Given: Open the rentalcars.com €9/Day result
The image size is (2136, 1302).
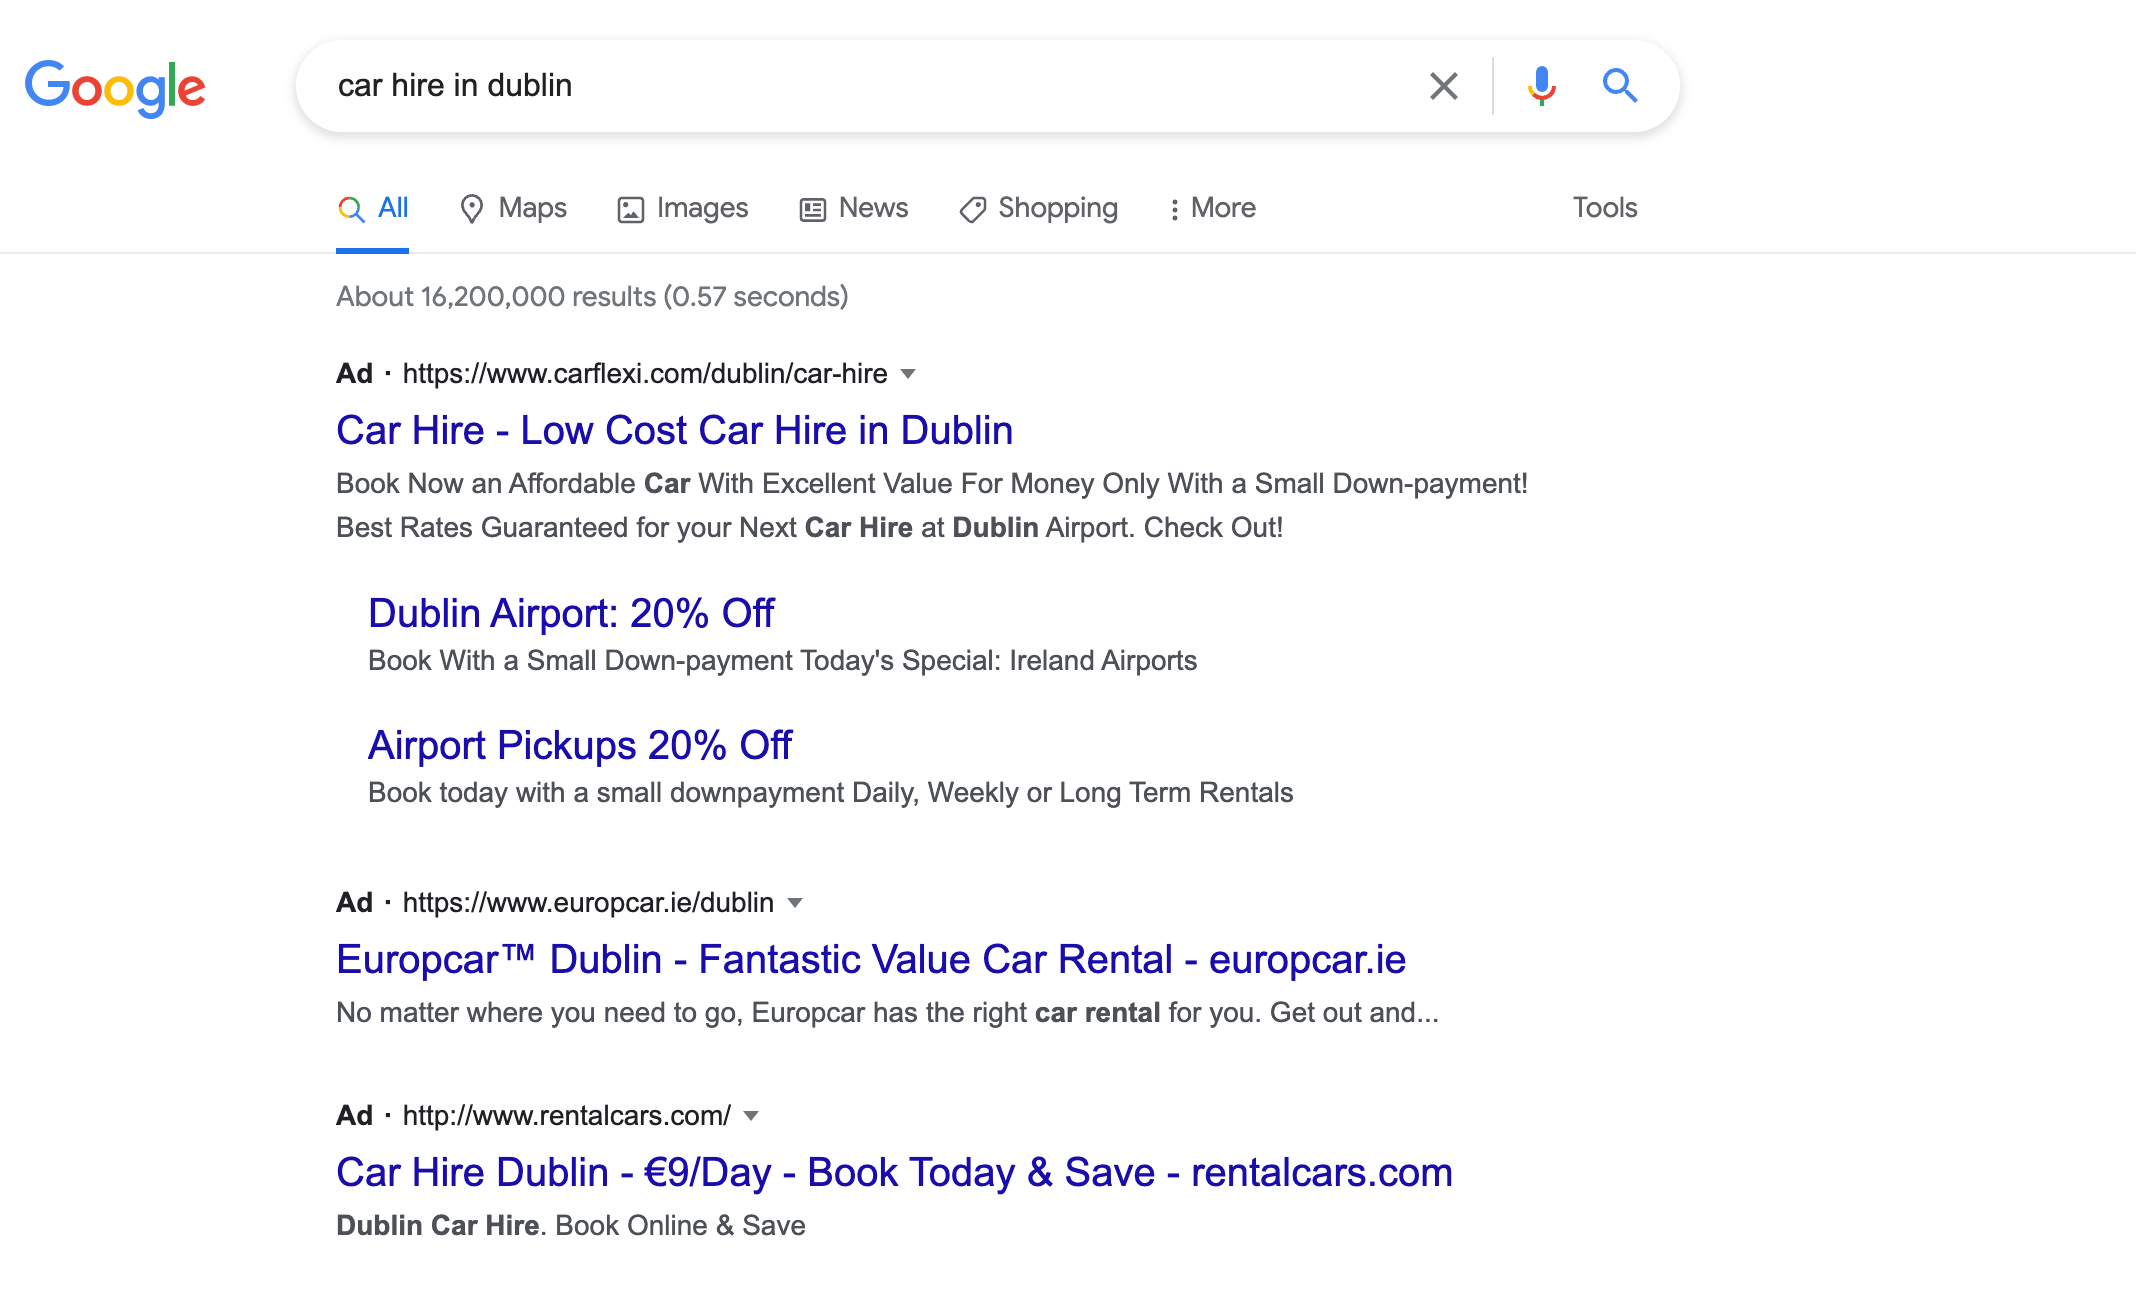Looking at the screenshot, I should 893,1172.
